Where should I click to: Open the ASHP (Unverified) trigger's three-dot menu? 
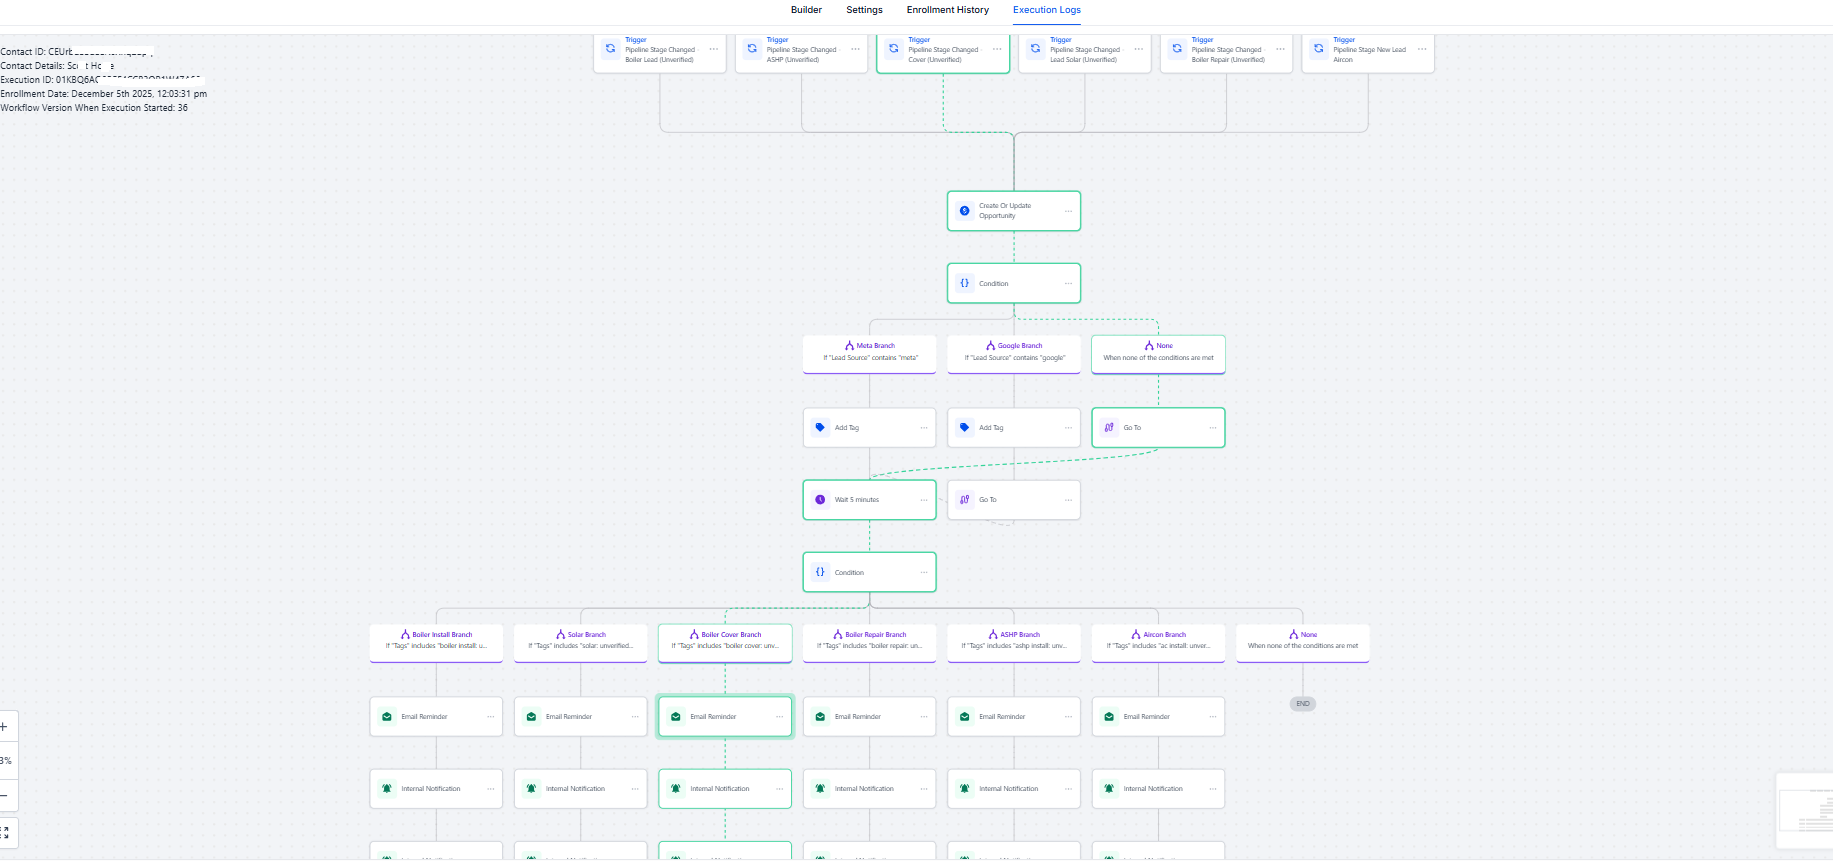click(x=855, y=49)
